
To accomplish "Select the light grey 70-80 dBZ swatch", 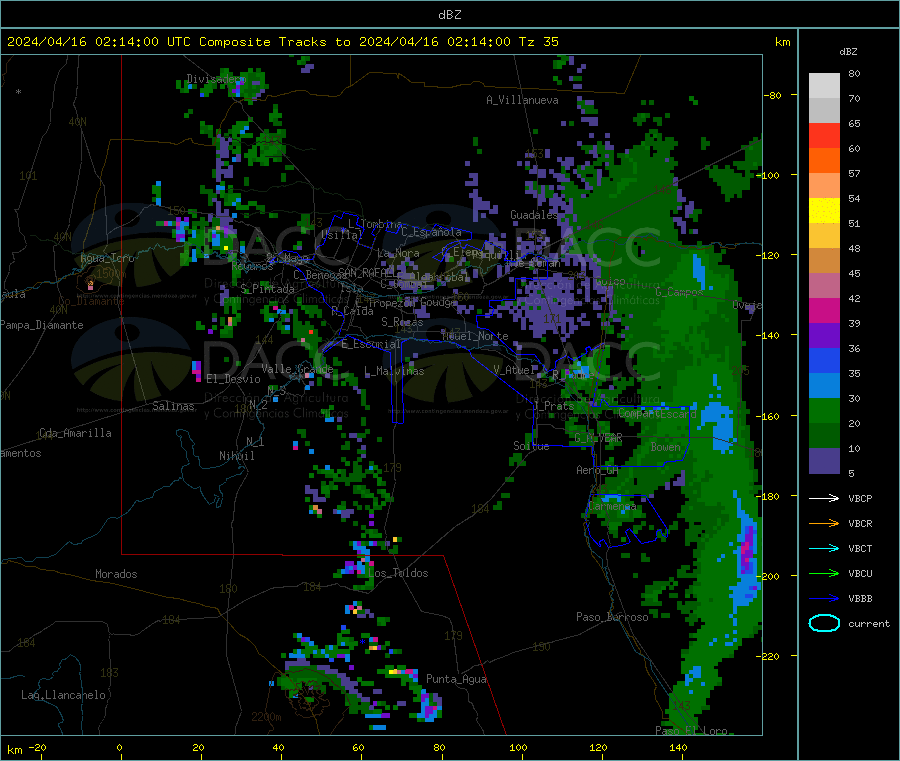I will point(824,86).
